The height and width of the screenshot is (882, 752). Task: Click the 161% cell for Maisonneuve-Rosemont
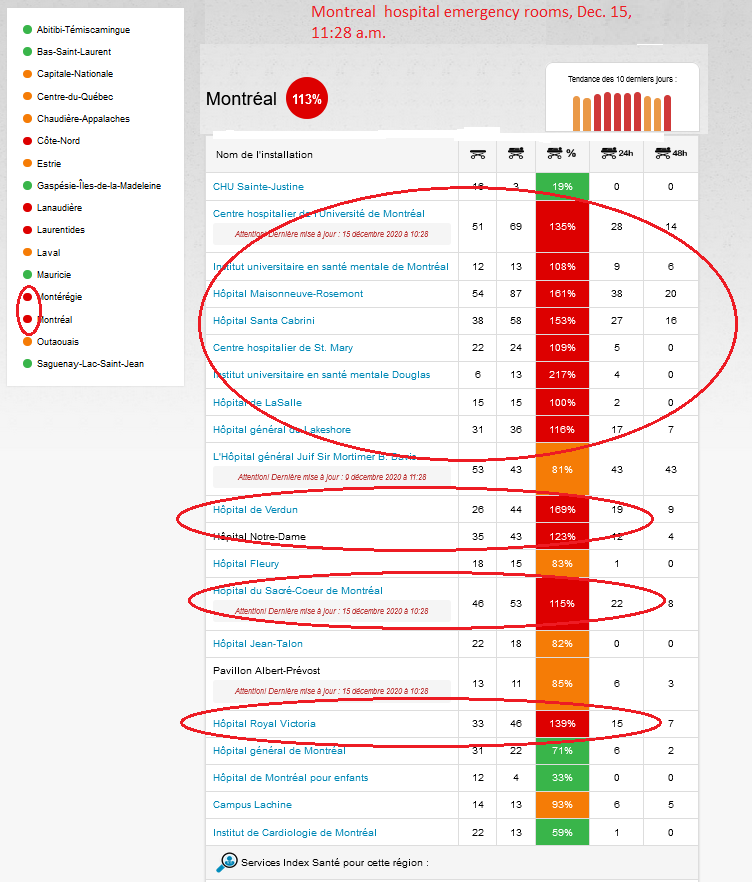coord(562,293)
